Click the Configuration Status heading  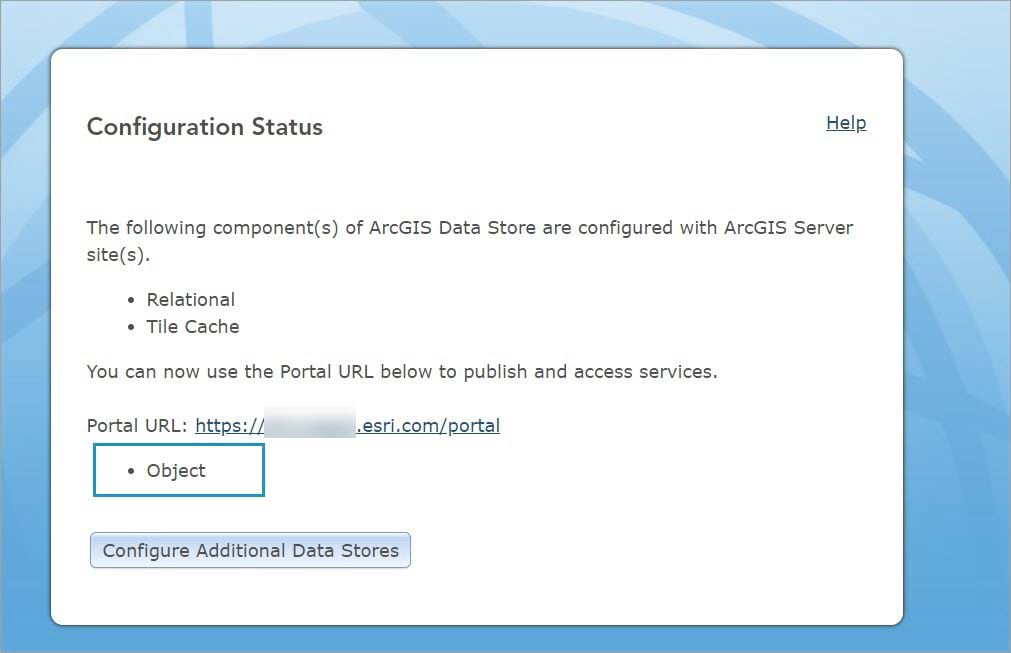tap(205, 127)
